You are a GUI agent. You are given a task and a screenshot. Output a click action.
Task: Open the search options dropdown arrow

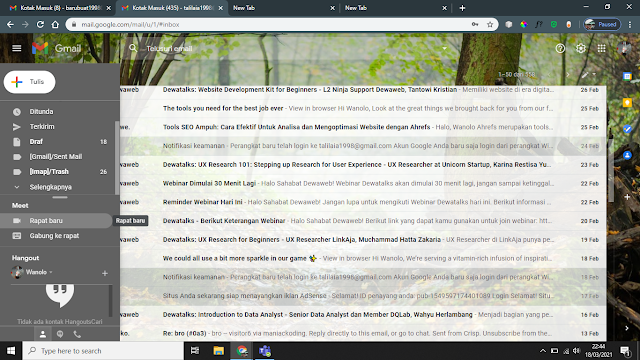pyautogui.click(x=444, y=49)
